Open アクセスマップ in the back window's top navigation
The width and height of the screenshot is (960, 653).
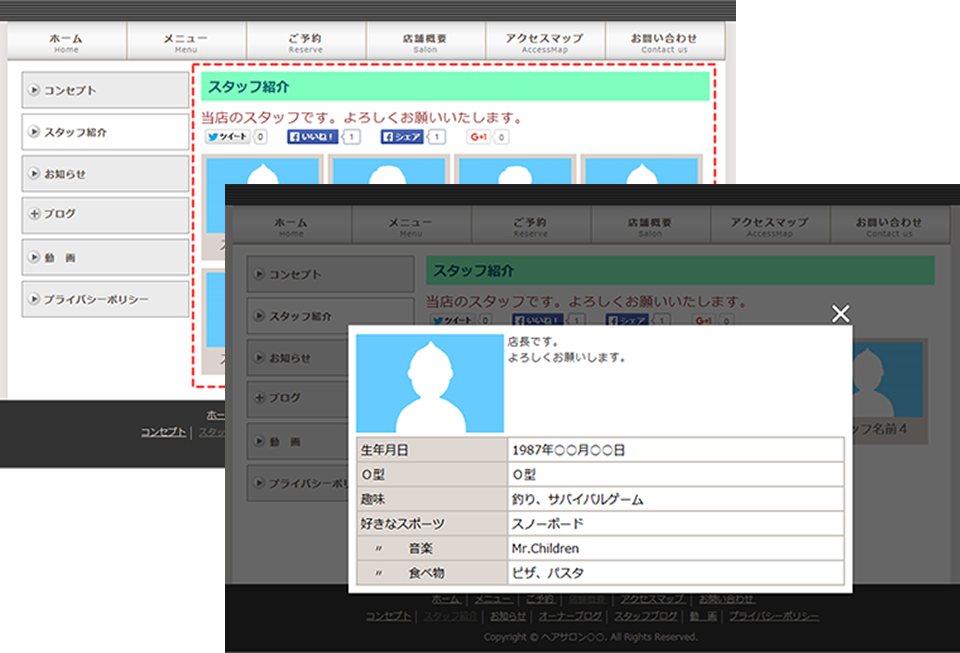coord(545,42)
